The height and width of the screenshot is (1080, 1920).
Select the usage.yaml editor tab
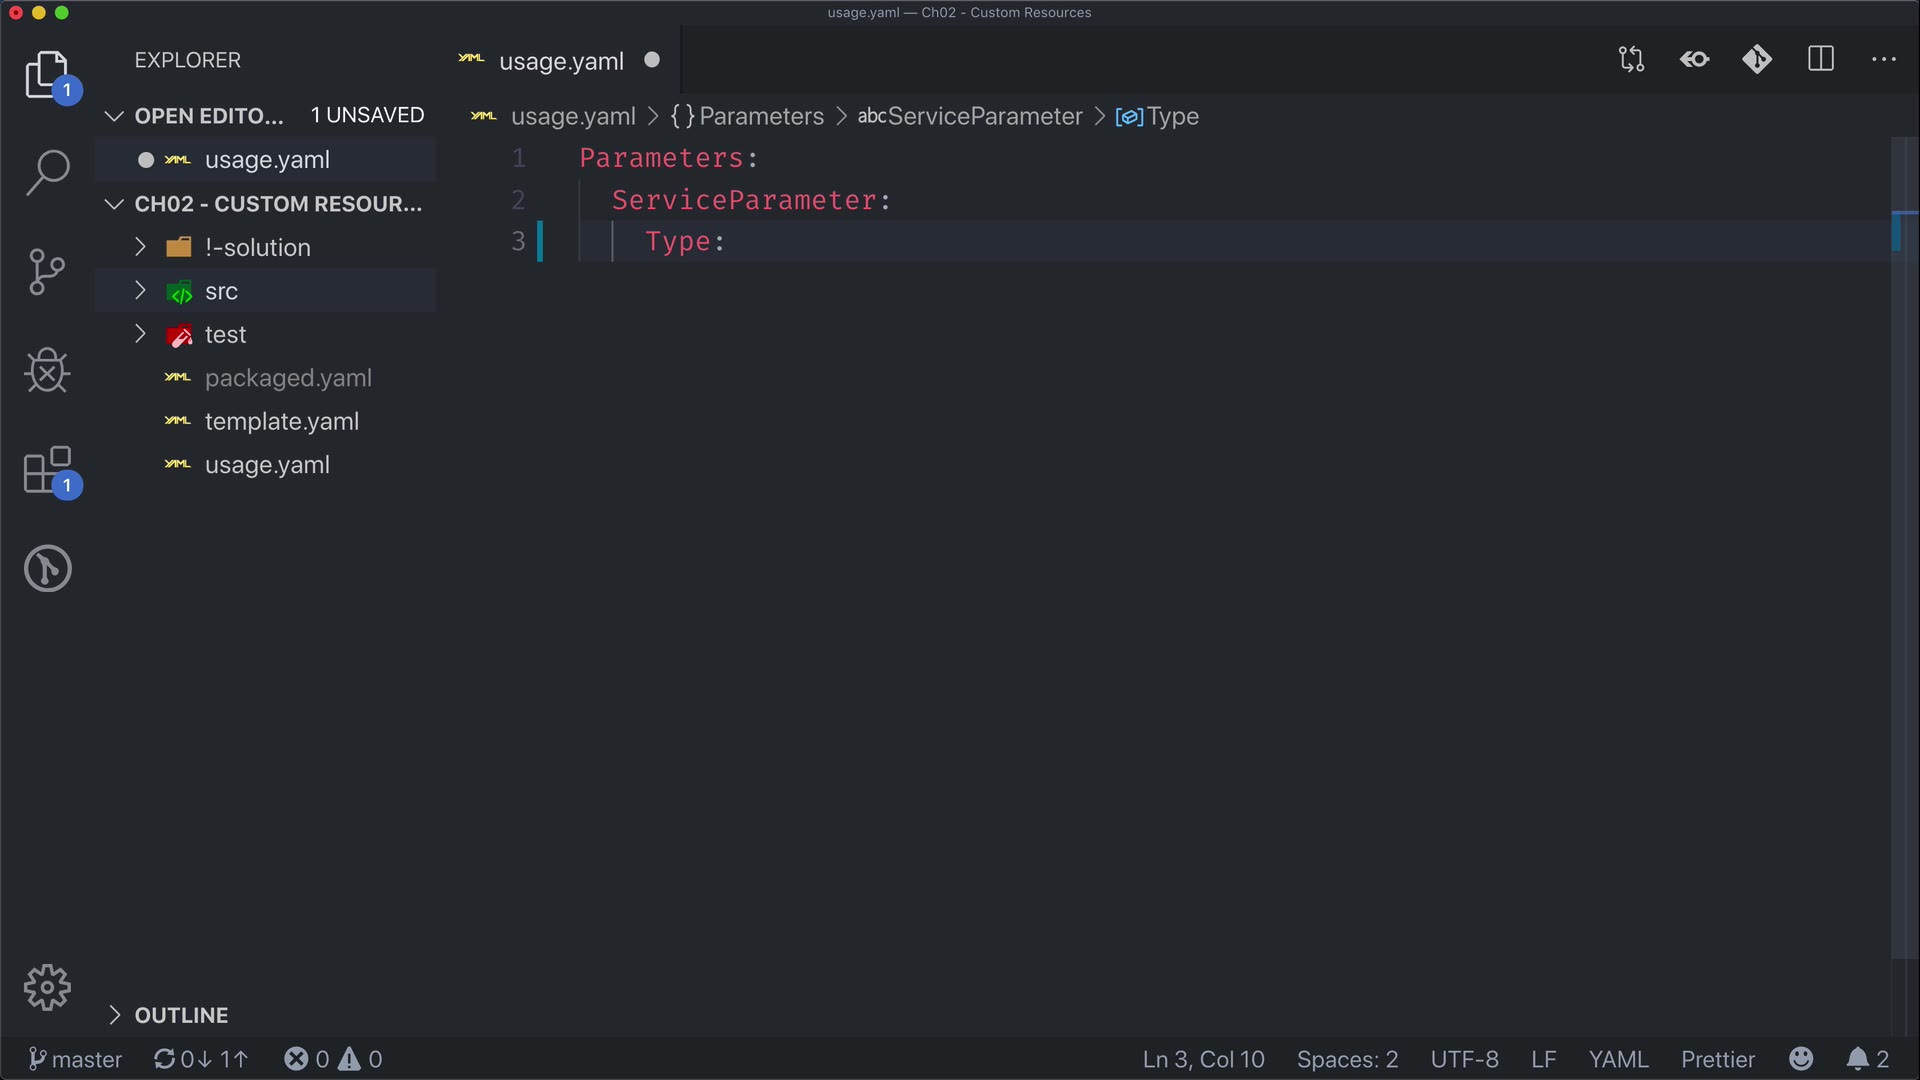[560, 61]
